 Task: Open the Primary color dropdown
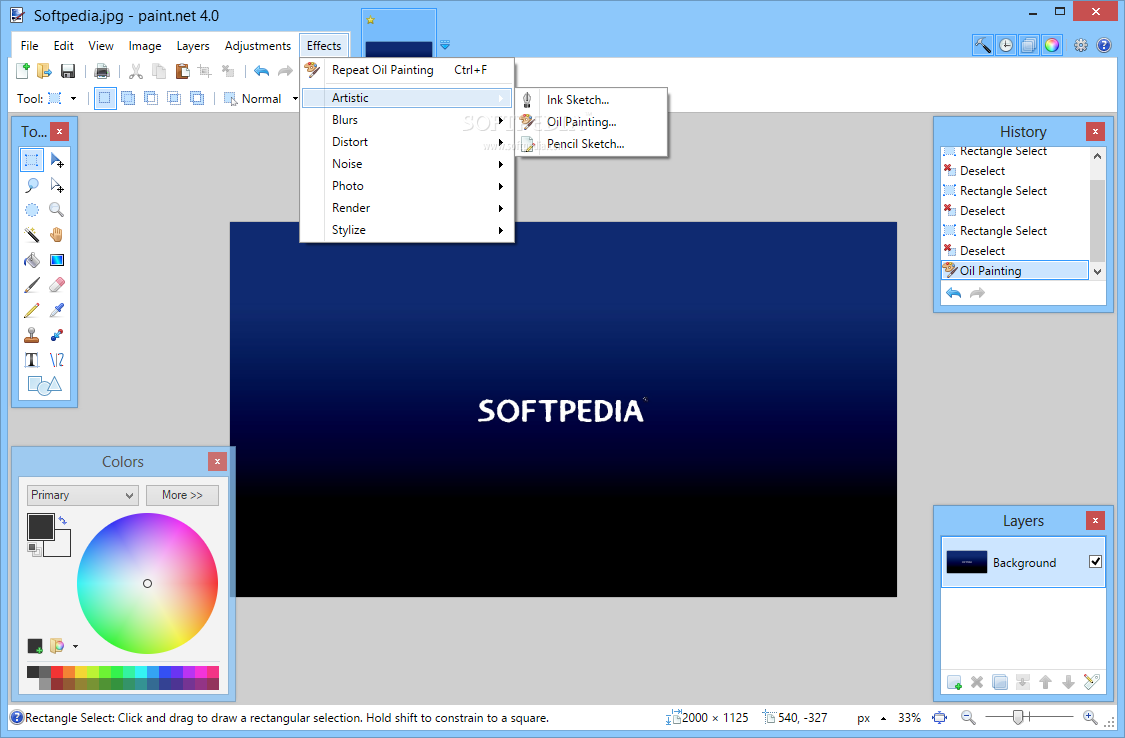point(83,495)
